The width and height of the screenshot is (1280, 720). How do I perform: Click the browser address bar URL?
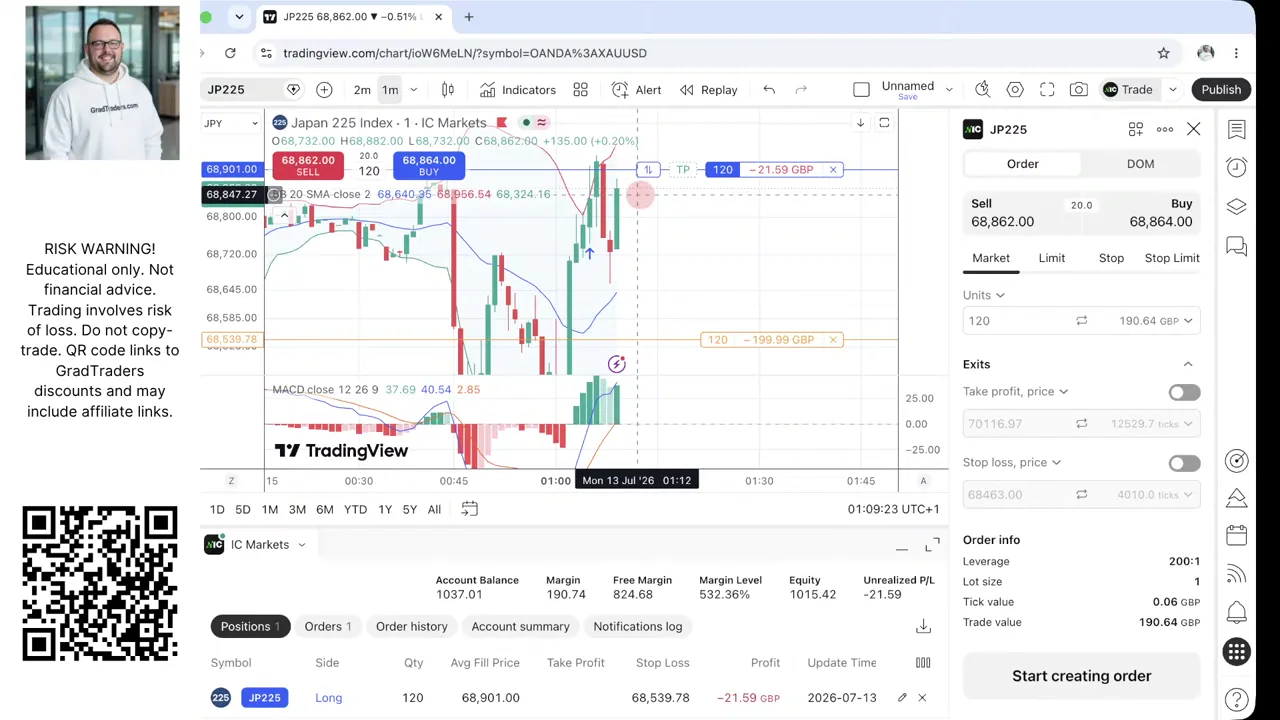[x=465, y=53]
